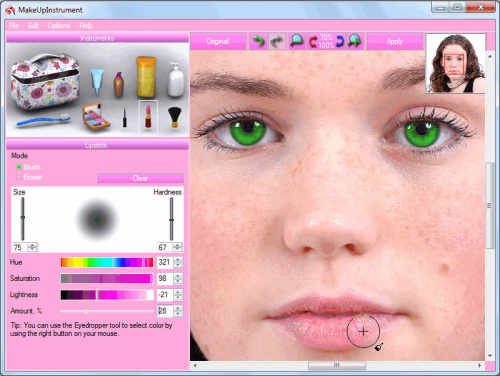This screenshot has height=376, width=500.
Task: Click the Saturation value field 98
Action: [165, 278]
